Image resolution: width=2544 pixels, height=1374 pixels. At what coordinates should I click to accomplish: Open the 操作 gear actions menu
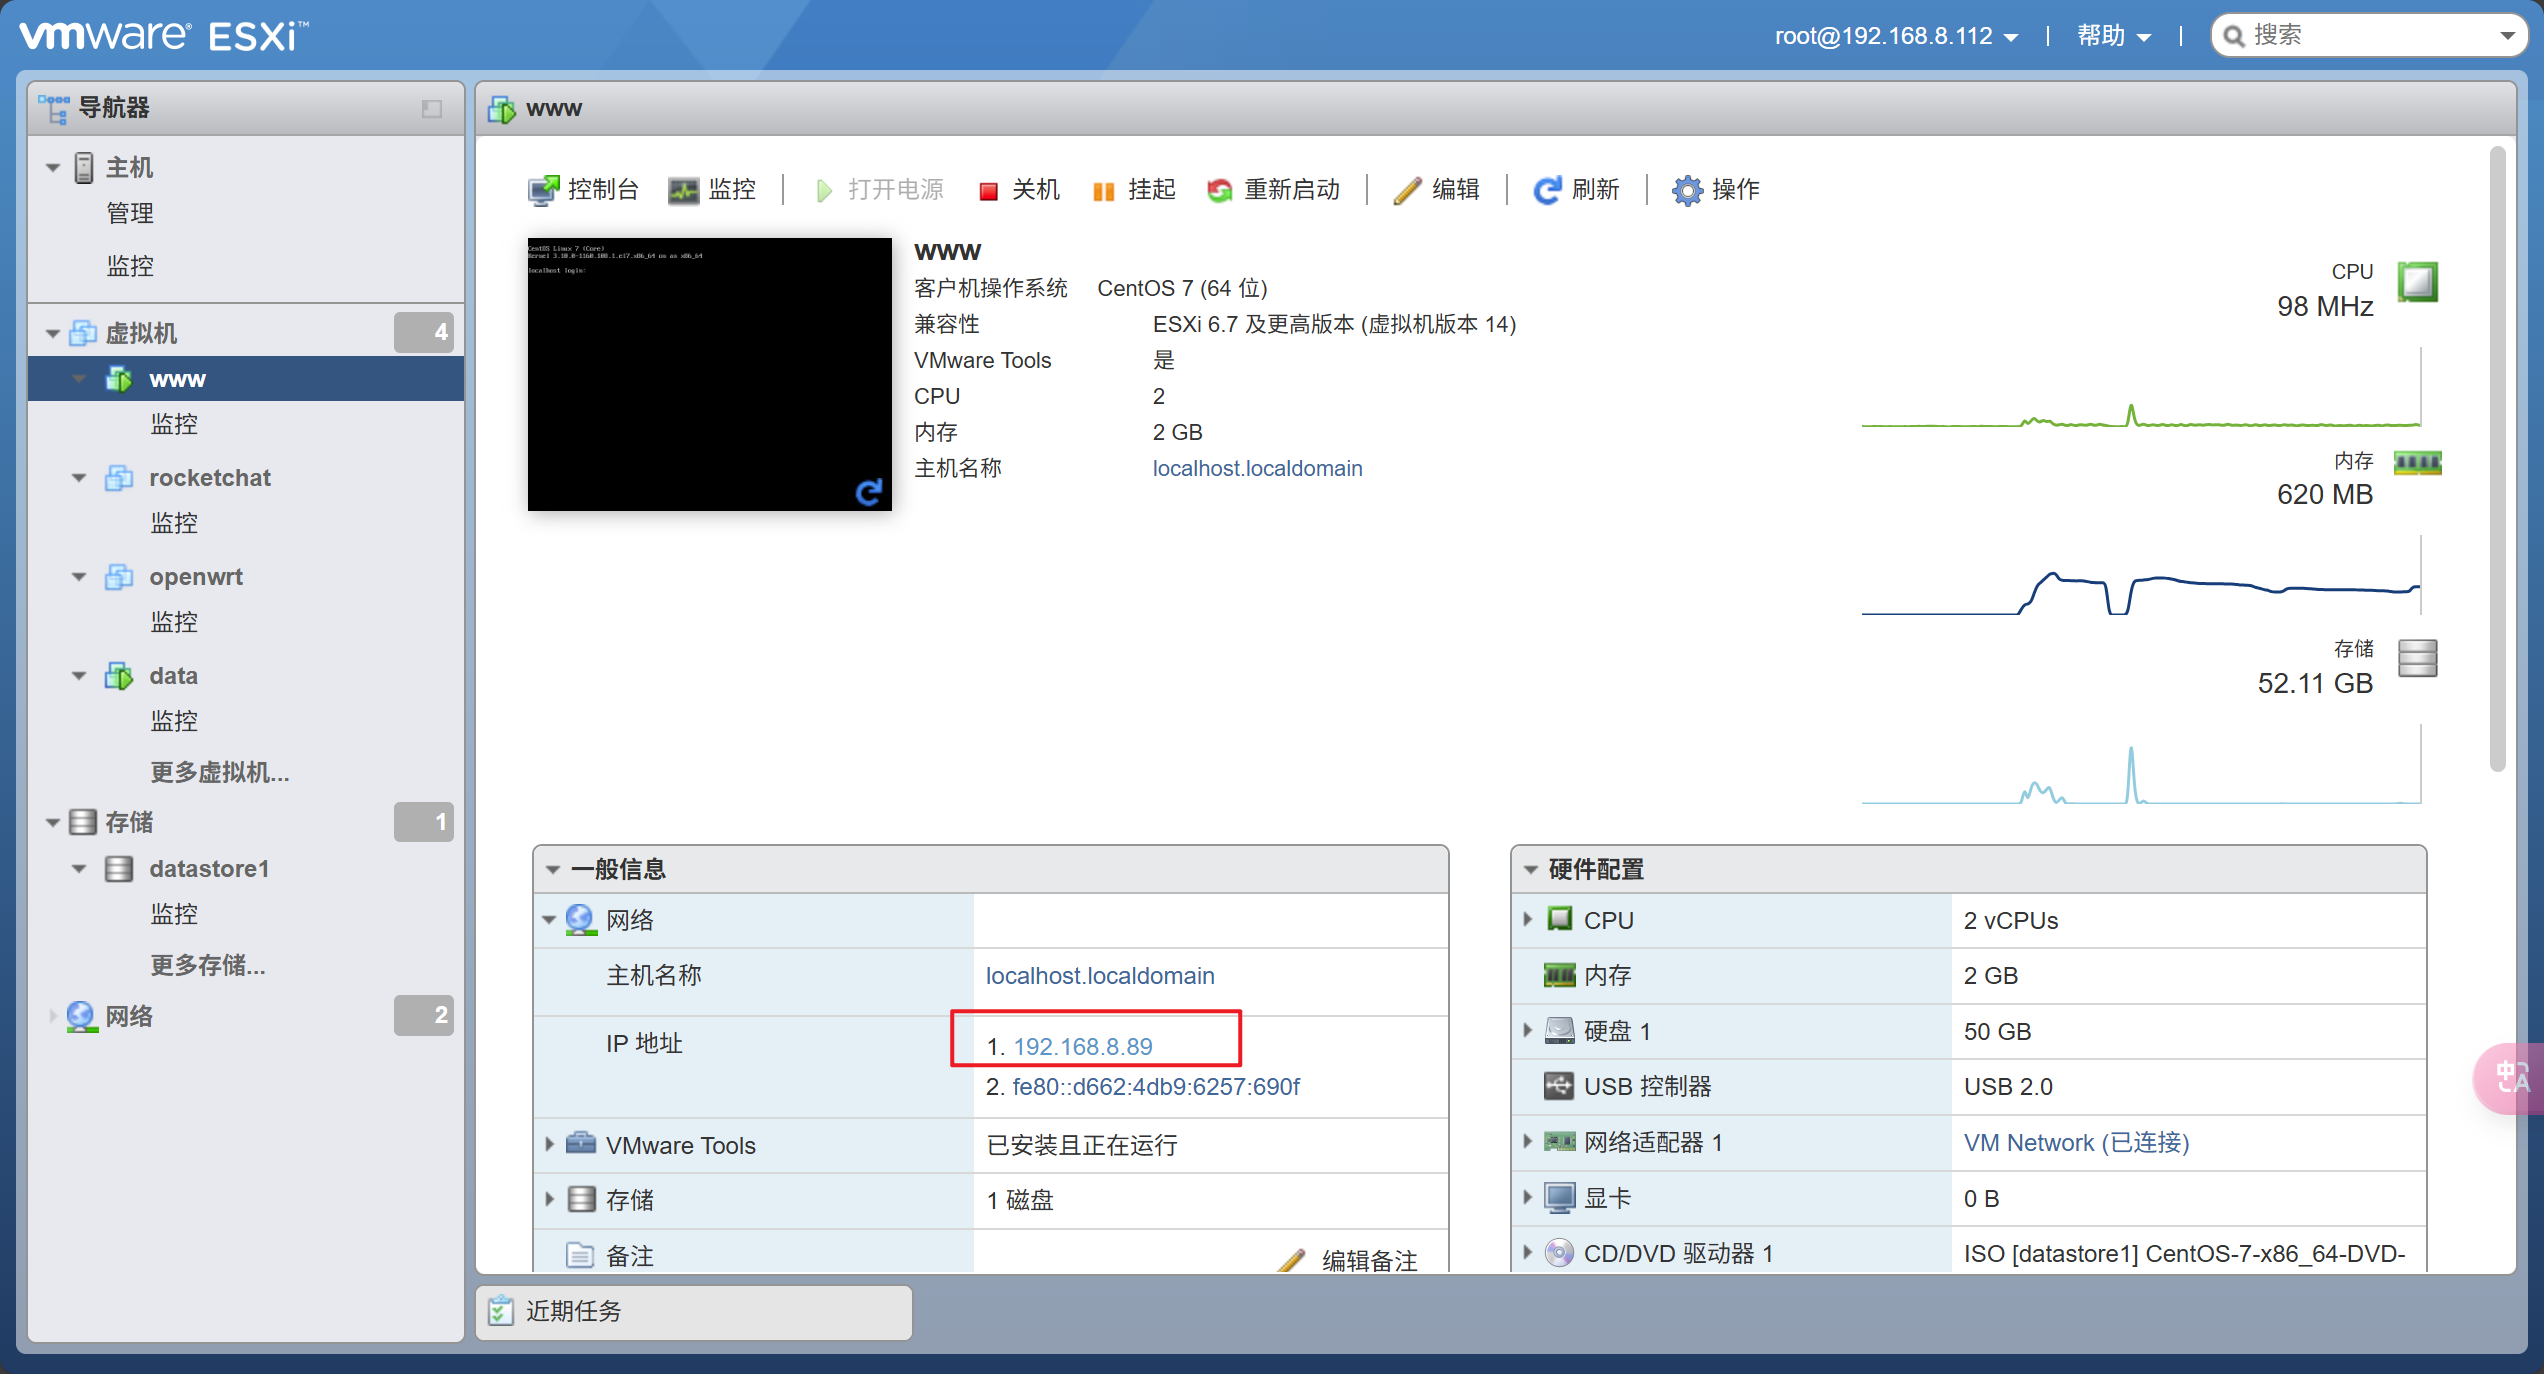(x=1687, y=190)
